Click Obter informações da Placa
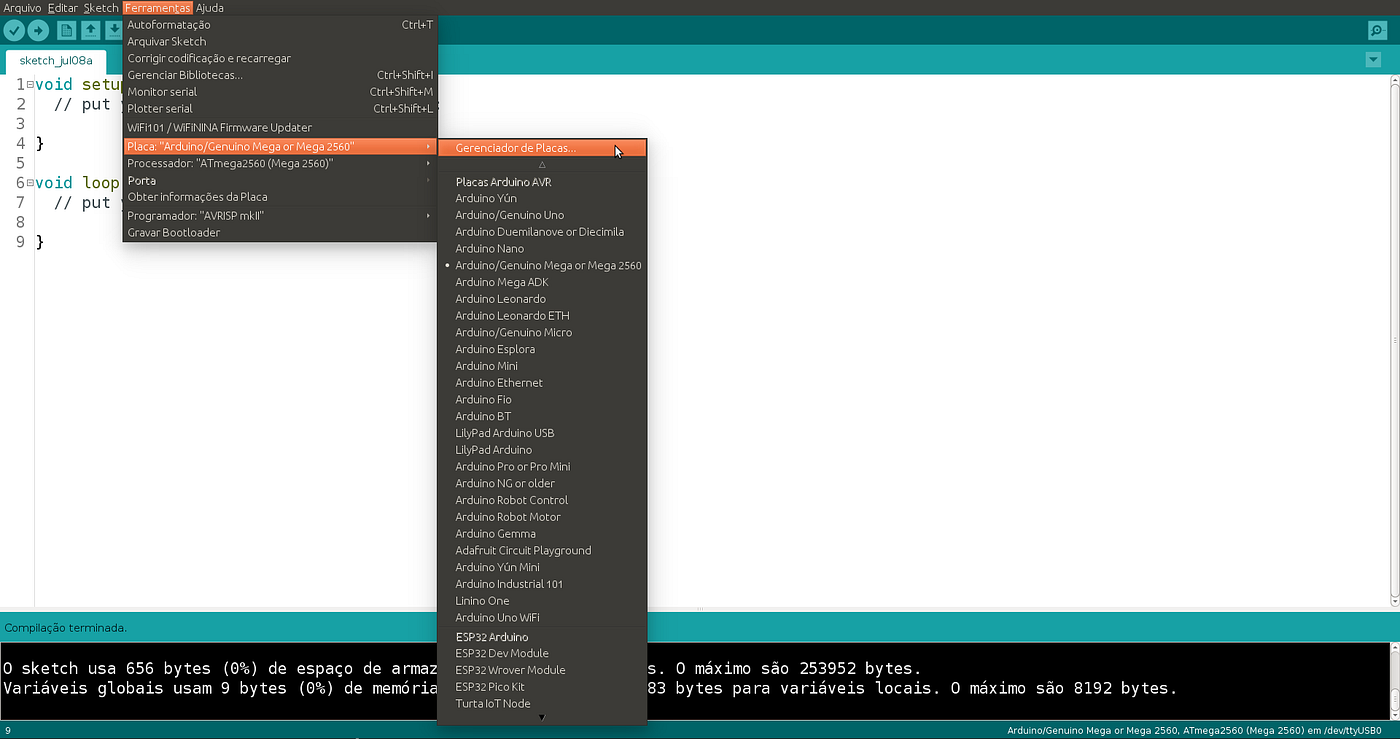 [x=198, y=197]
